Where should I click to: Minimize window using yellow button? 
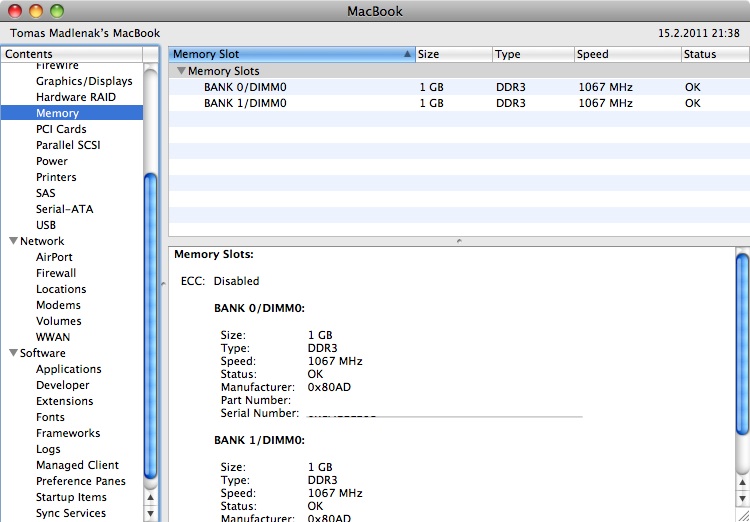[x=36, y=11]
